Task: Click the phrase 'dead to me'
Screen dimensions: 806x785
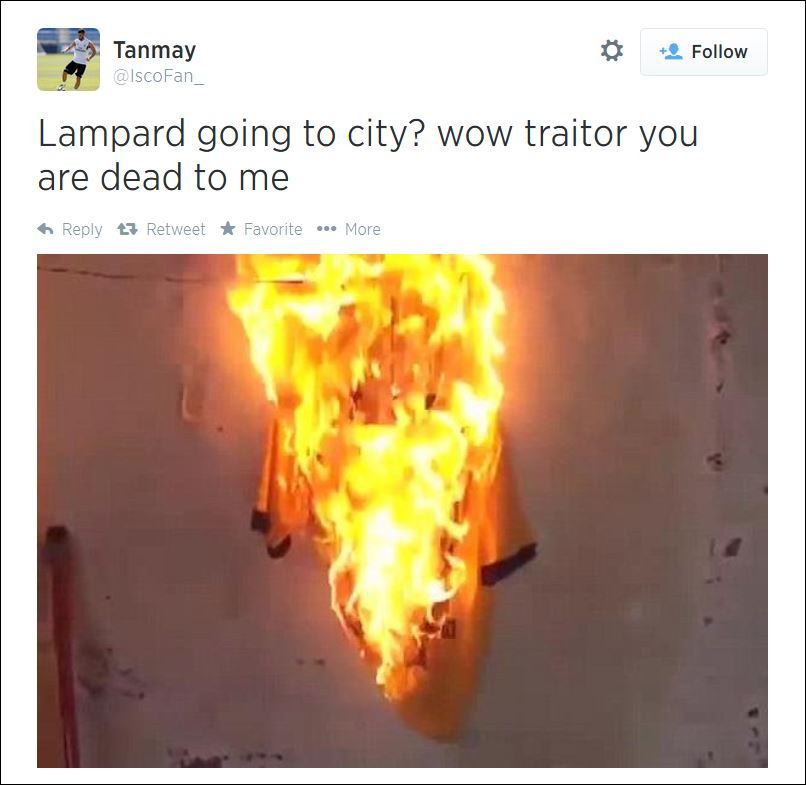Action: (x=194, y=177)
